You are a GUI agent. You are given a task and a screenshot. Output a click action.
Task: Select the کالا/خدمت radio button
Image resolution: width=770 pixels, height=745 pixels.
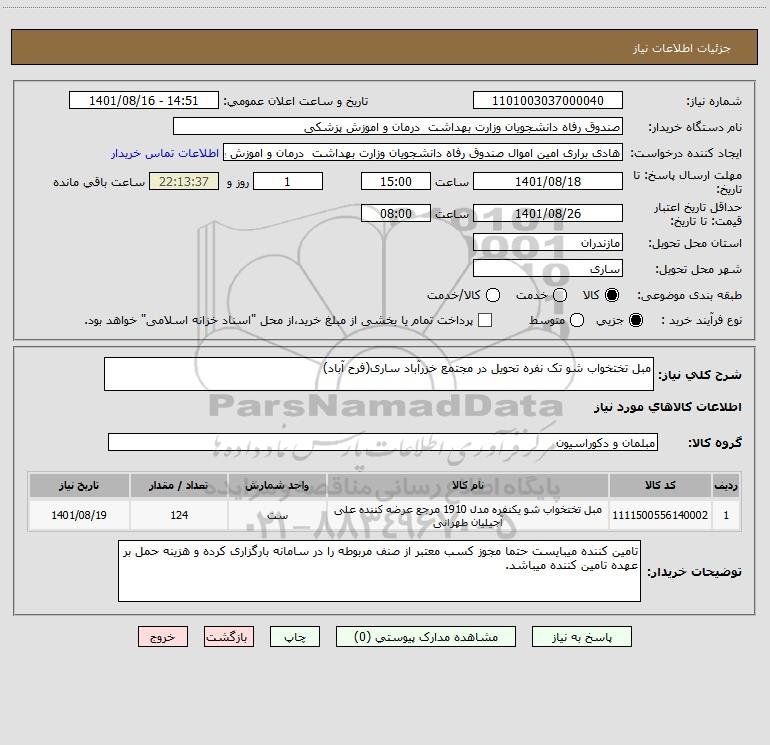click(493, 295)
